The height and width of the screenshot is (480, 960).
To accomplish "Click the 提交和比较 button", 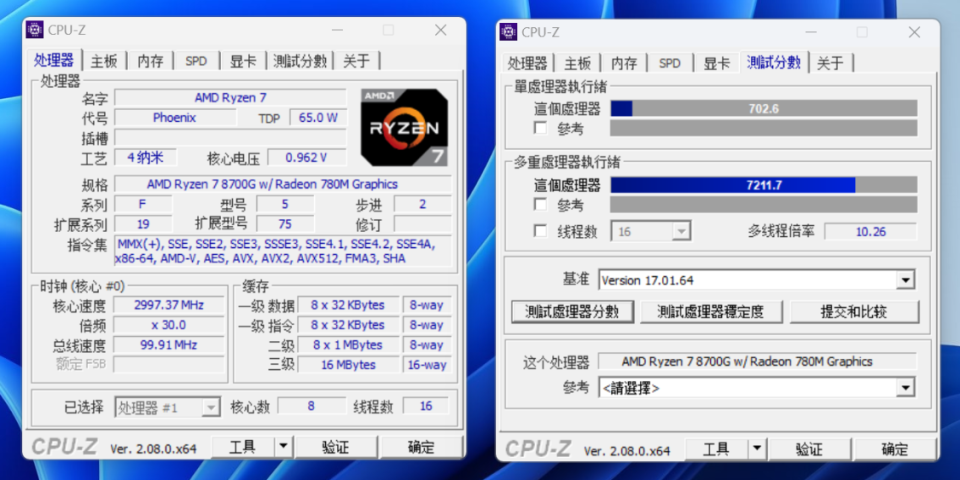I will tap(854, 312).
